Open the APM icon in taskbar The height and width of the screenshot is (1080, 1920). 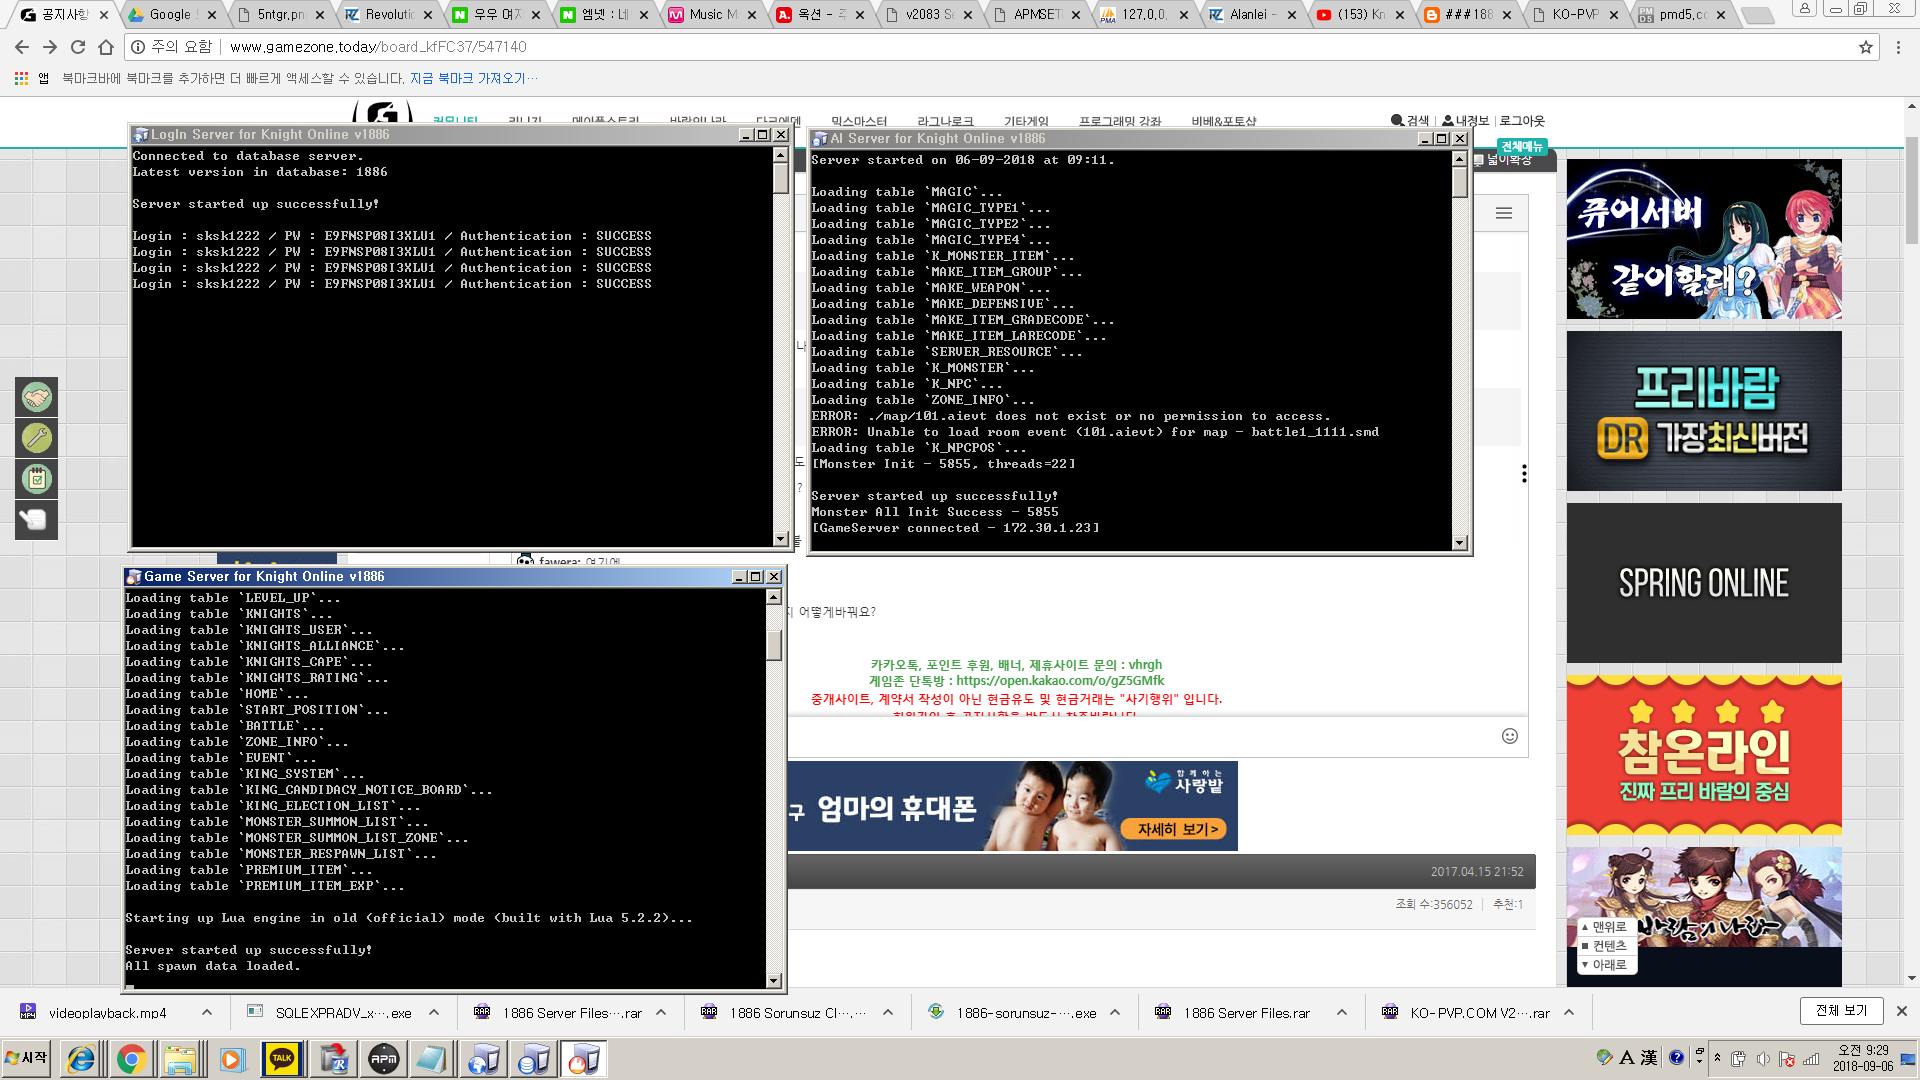(x=383, y=1059)
